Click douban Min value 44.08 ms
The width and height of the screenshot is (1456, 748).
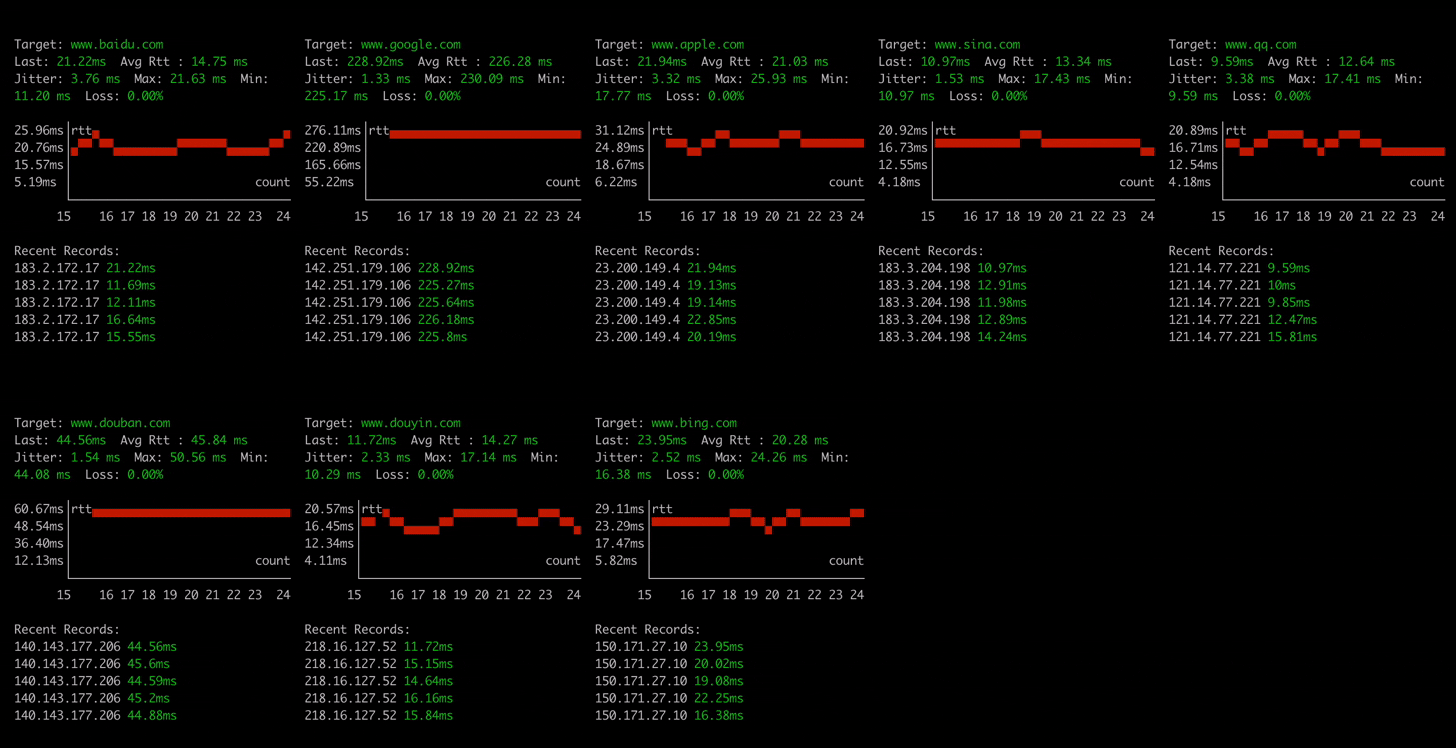[x=42, y=474]
